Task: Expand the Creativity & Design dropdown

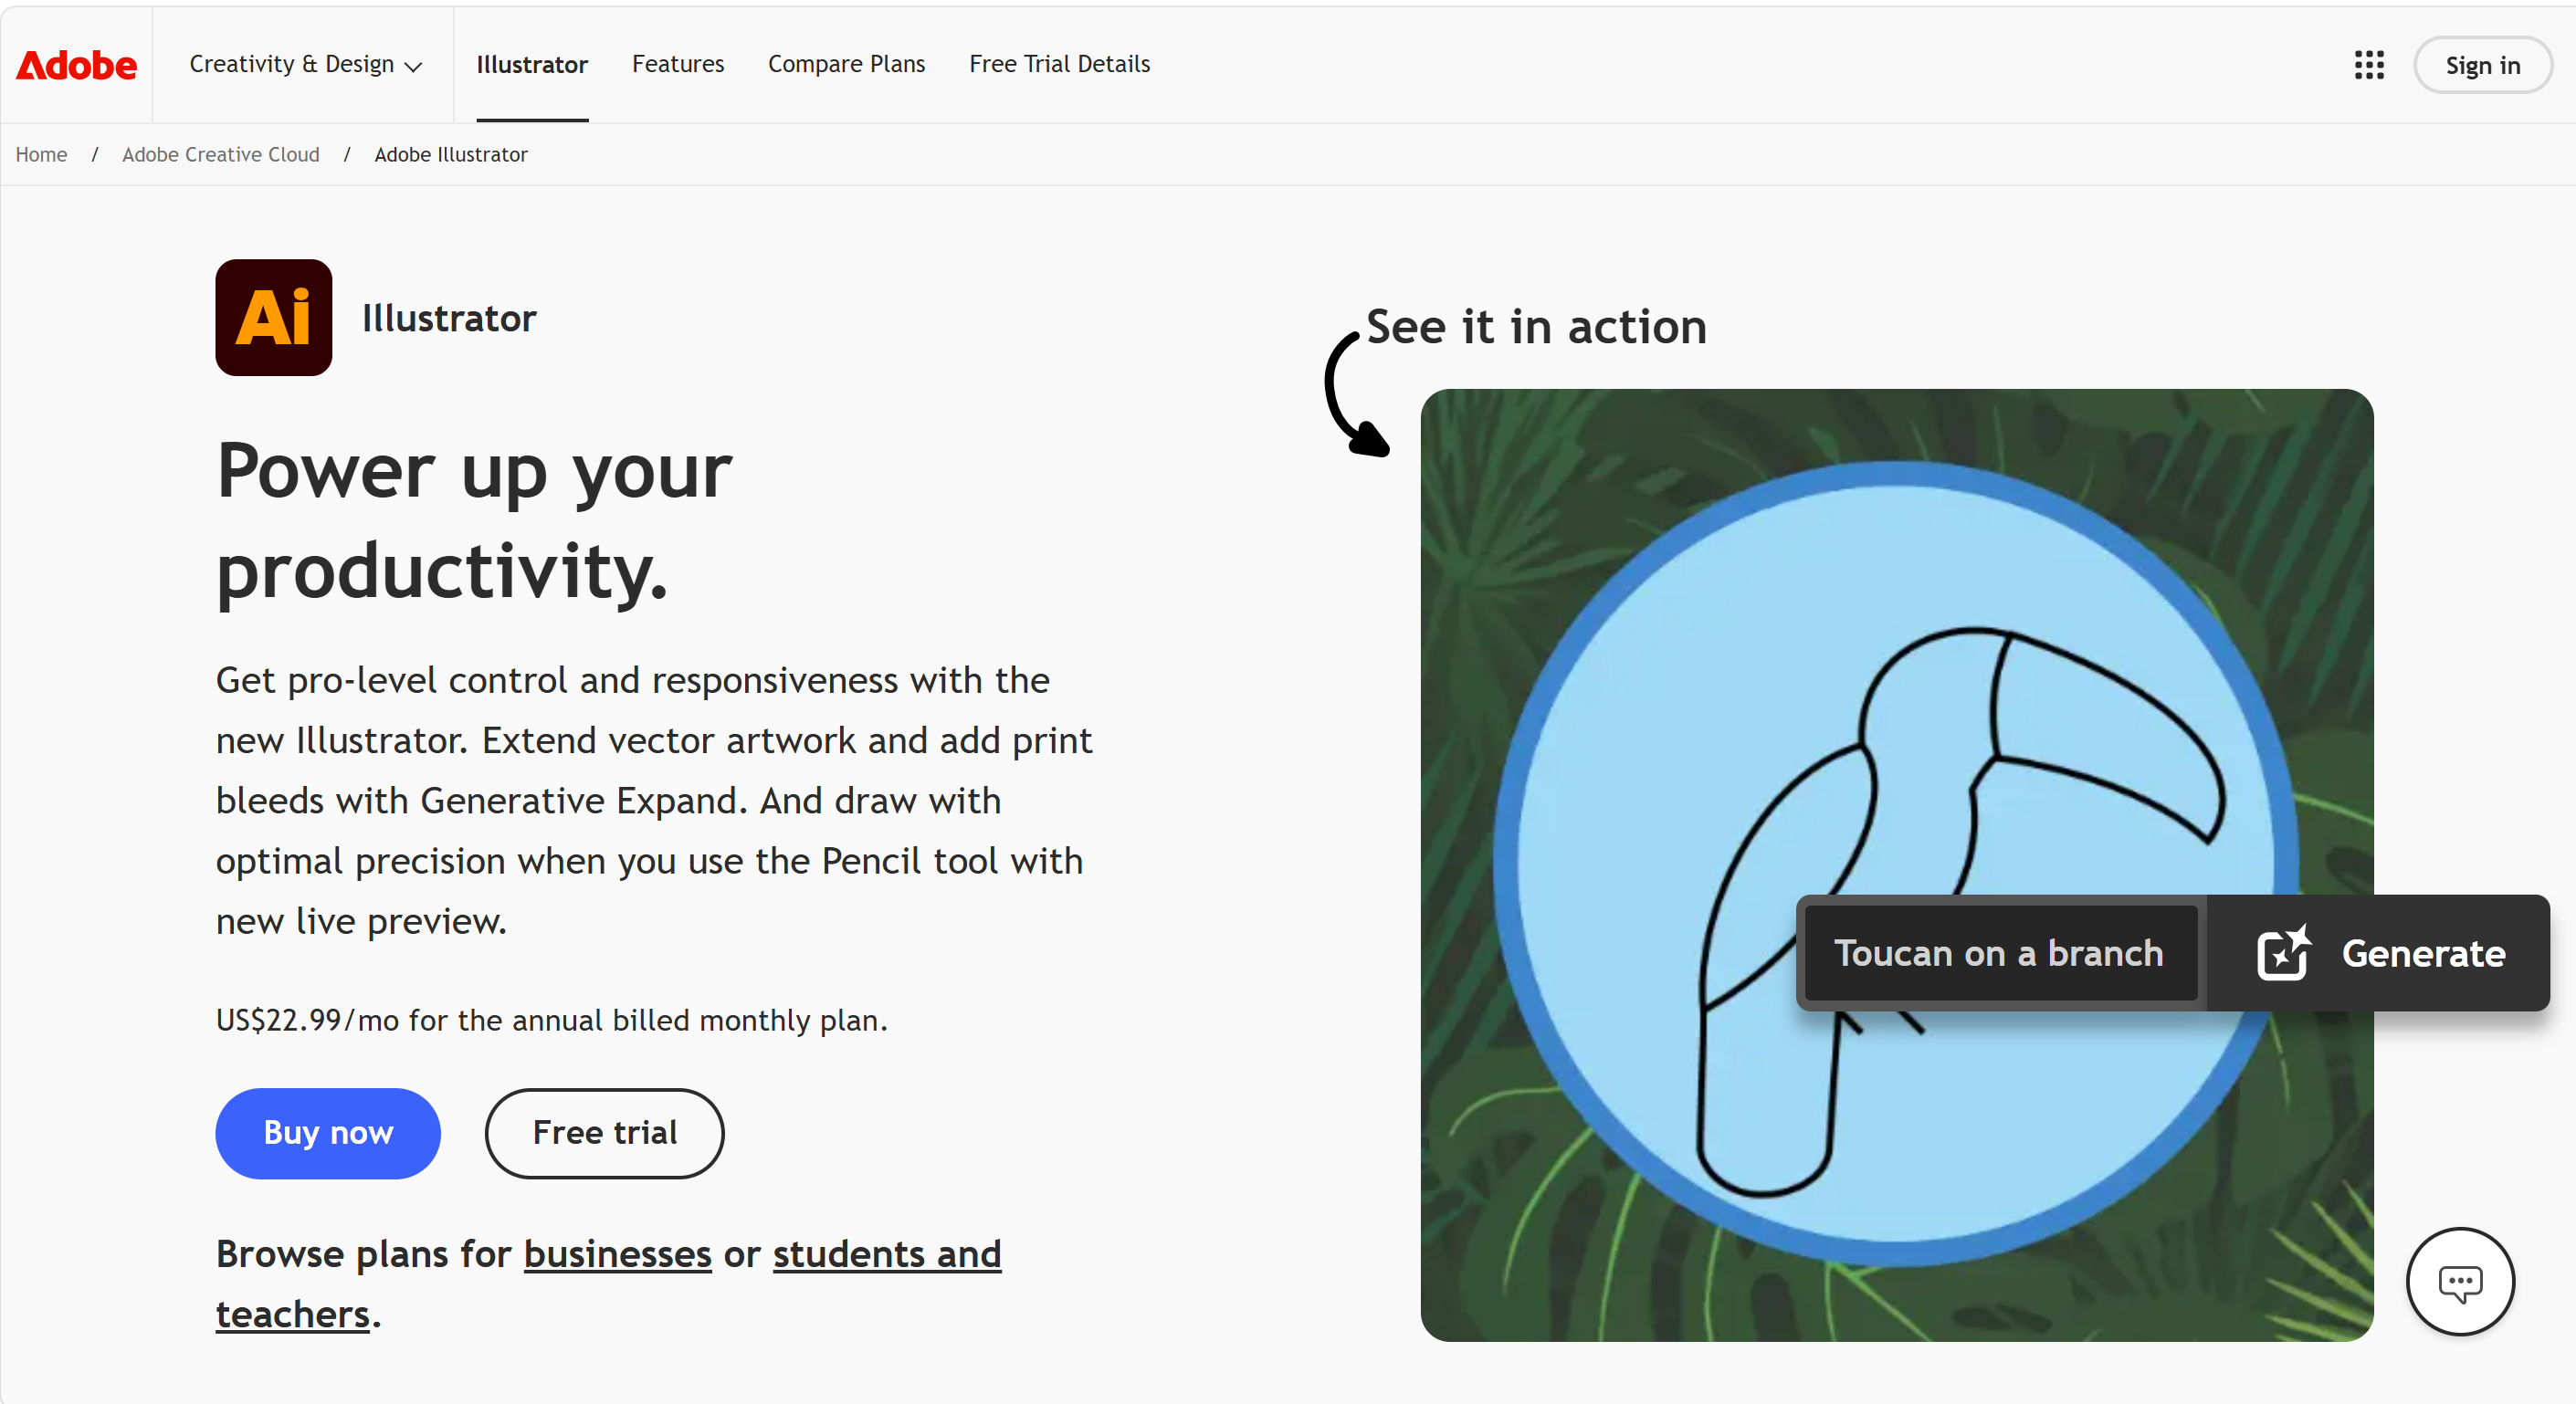Action: (292, 64)
